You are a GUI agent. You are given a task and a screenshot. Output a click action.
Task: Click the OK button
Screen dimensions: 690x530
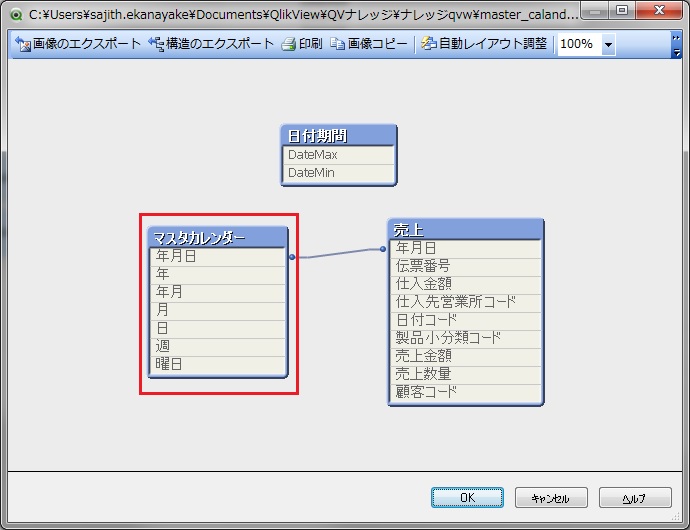click(467, 497)
